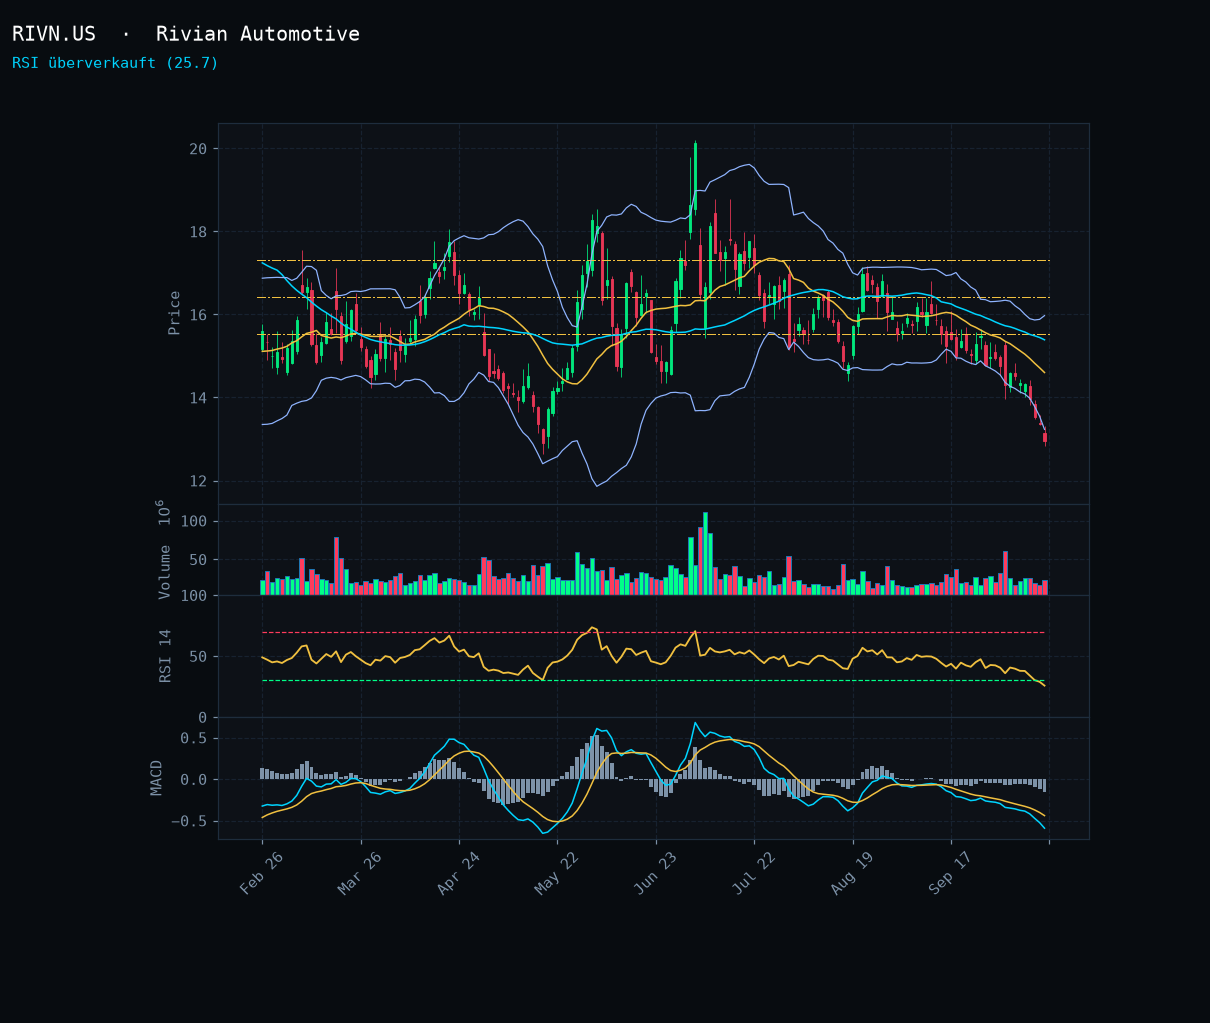This screenshot has height=1023, width=1210.
Task: Click the price axis tick "20"
Action: (x=198, y=149)
